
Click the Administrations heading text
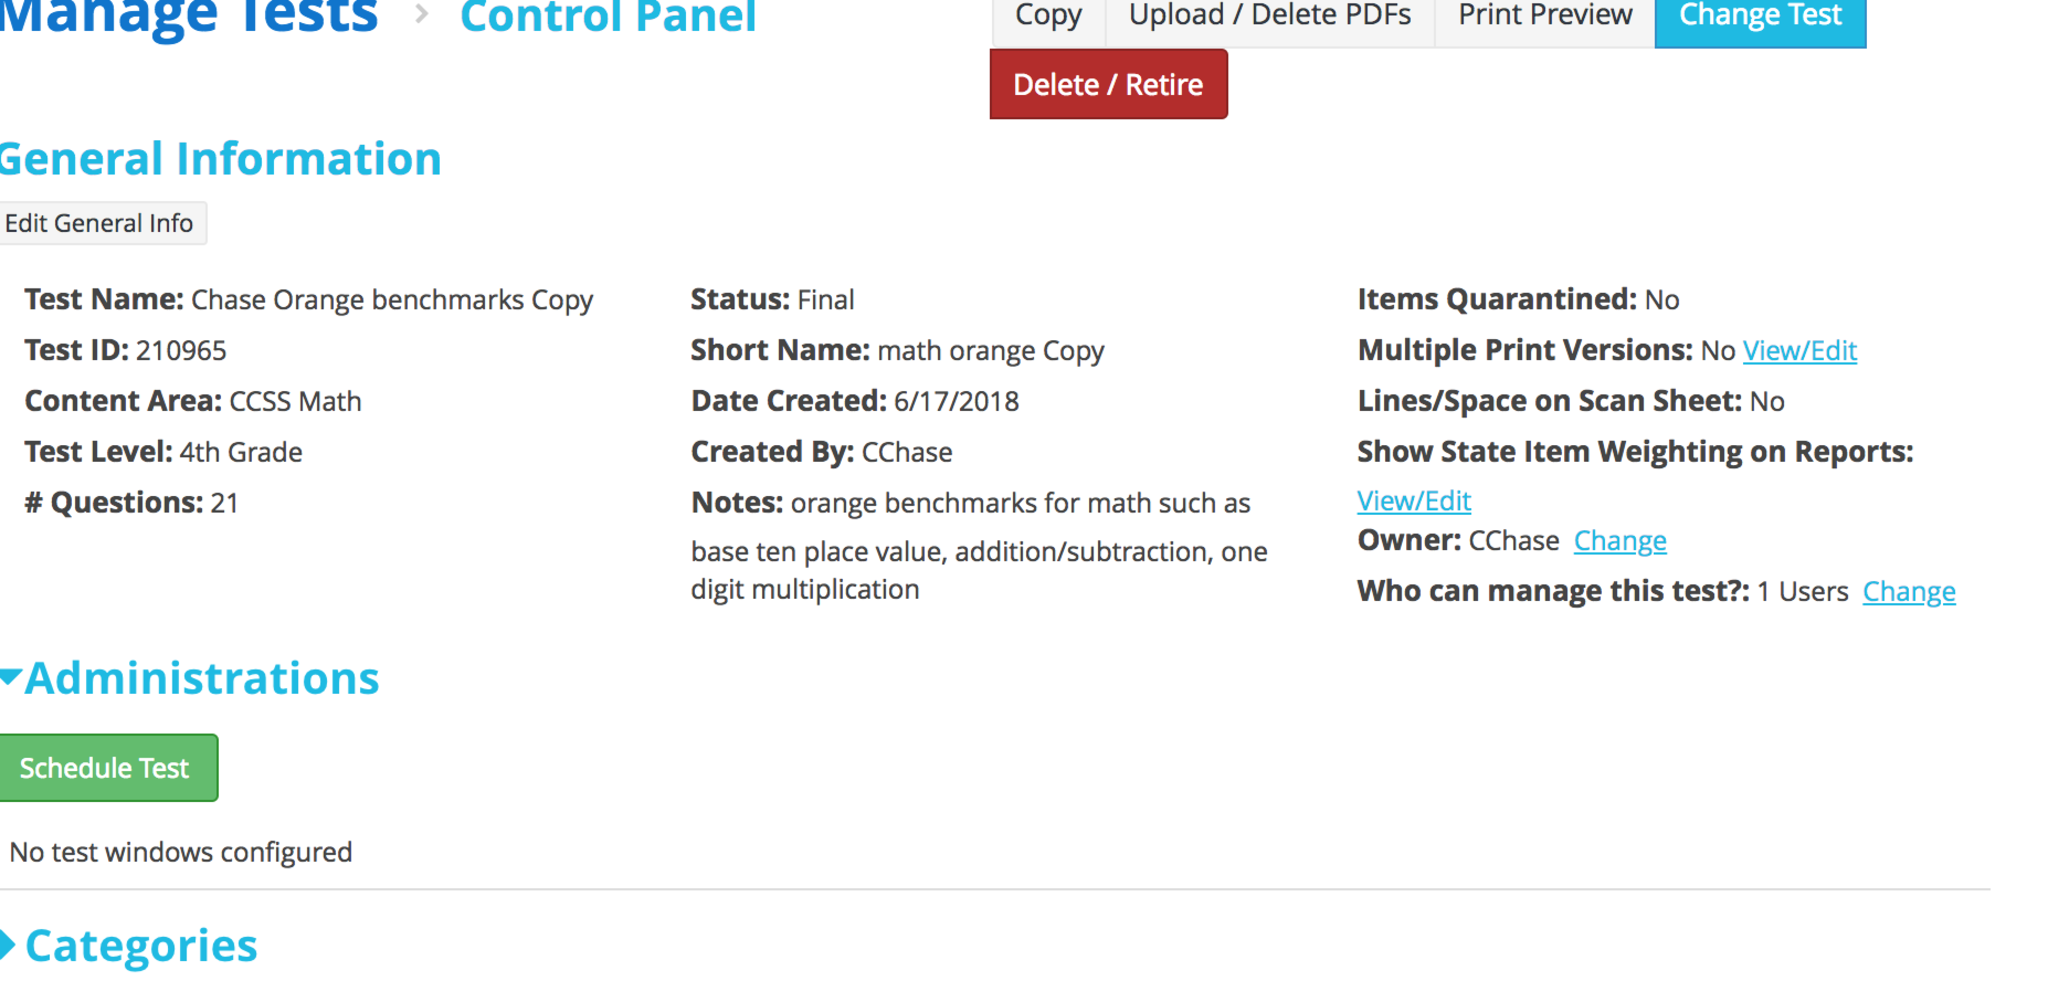coord(202,678)
